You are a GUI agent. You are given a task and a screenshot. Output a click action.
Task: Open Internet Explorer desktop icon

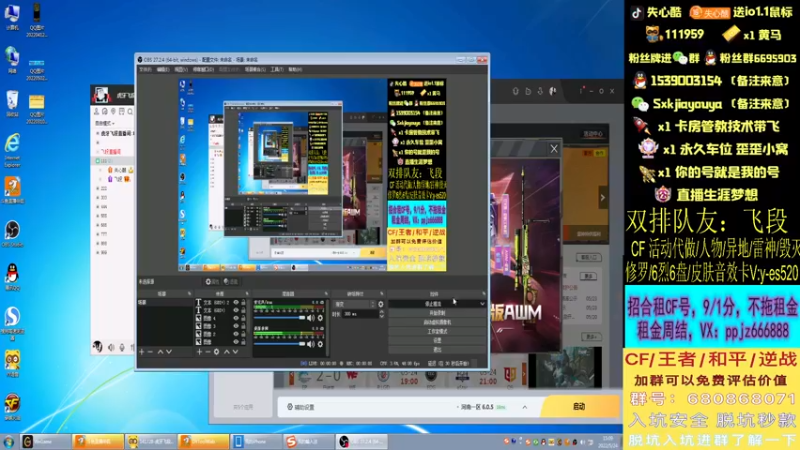12,149
